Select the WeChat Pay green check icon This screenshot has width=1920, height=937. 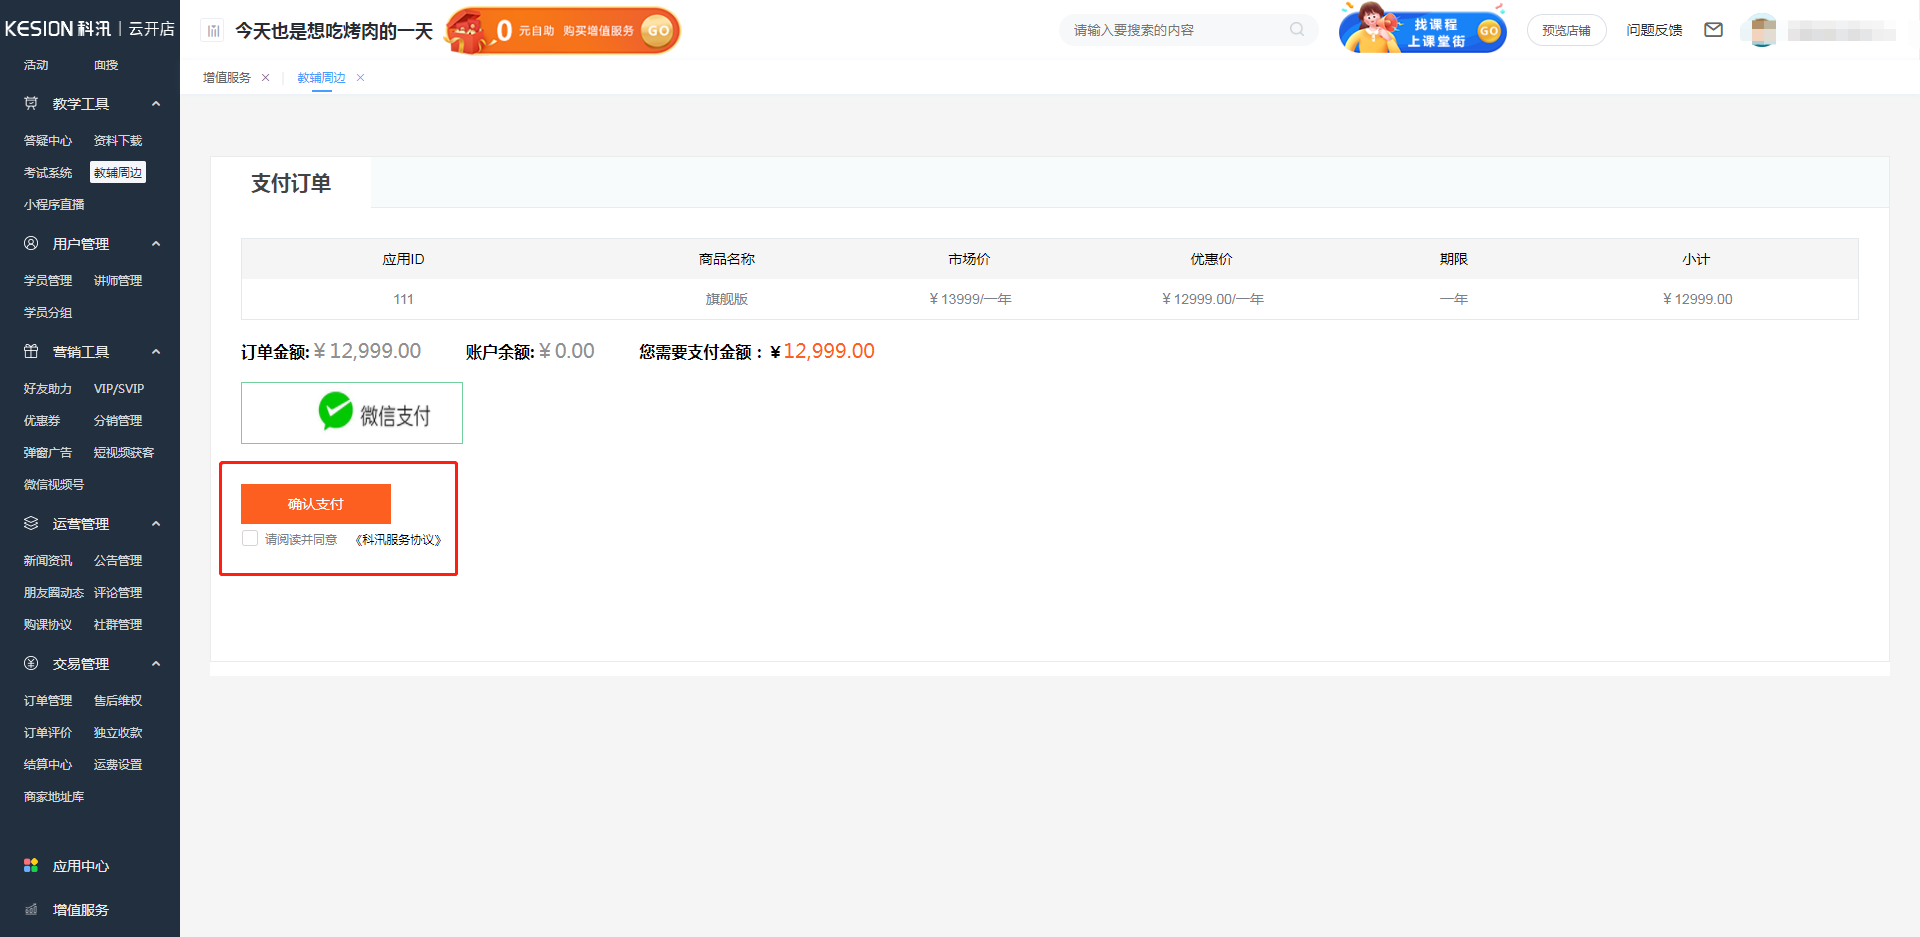335,411
